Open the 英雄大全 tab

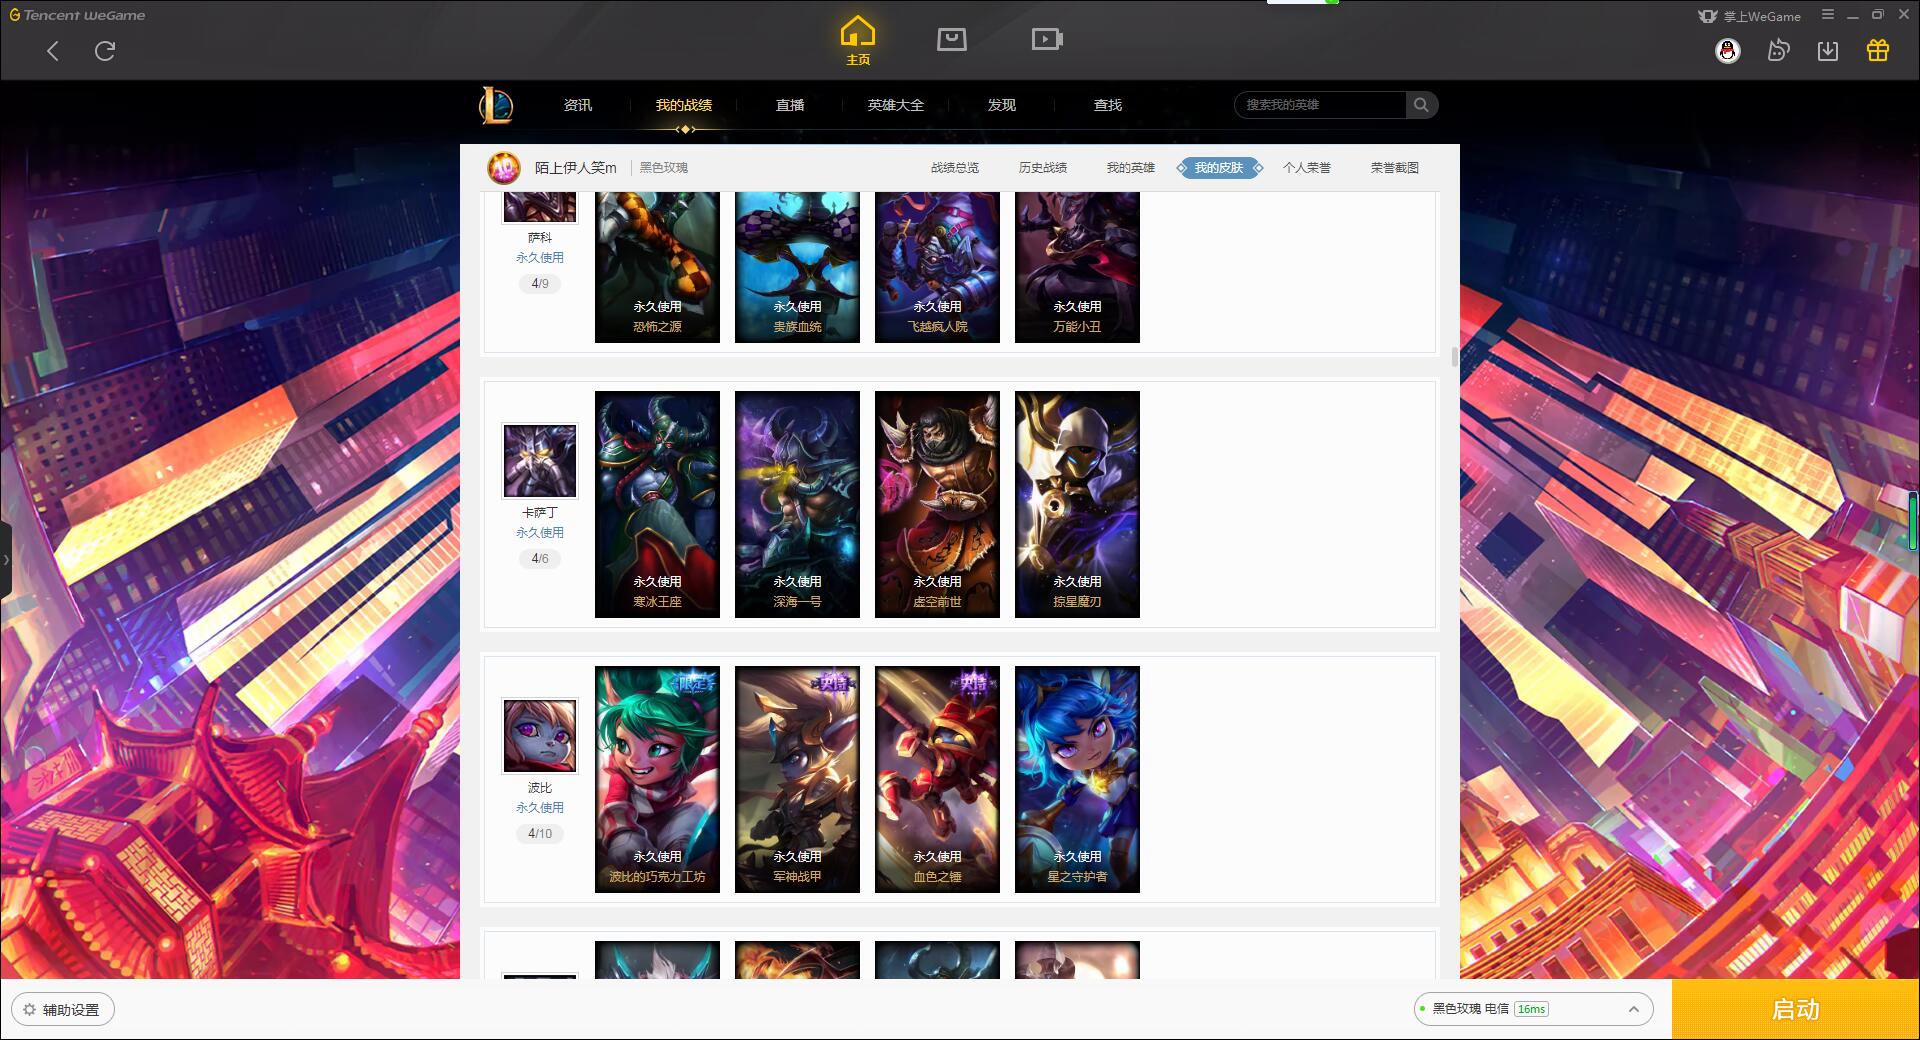[x=896, y=105]
